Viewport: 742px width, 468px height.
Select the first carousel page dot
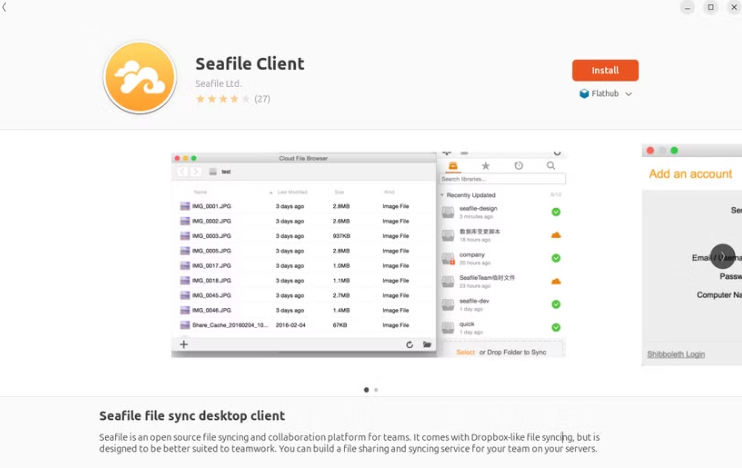click(366, 390)
